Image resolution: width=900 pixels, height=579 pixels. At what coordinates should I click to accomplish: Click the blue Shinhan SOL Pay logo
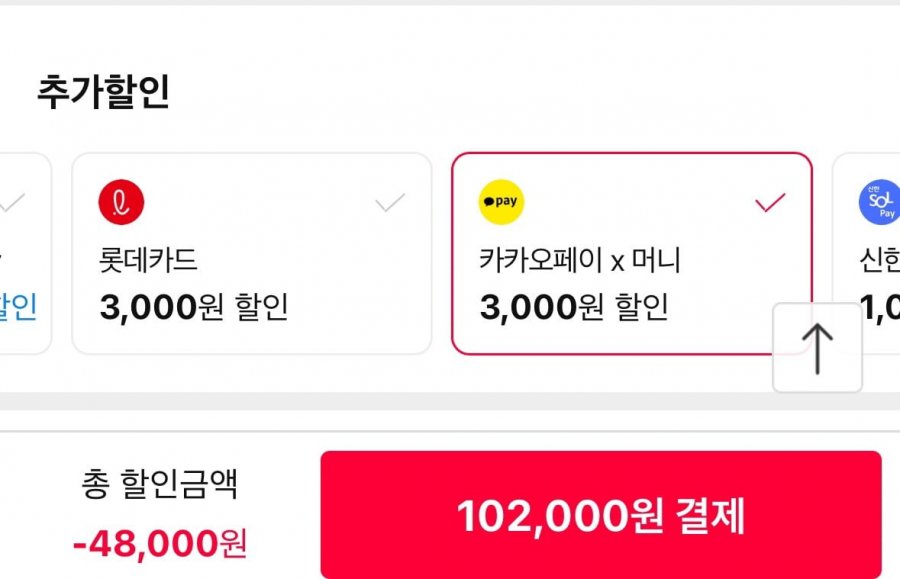point(879,203)
